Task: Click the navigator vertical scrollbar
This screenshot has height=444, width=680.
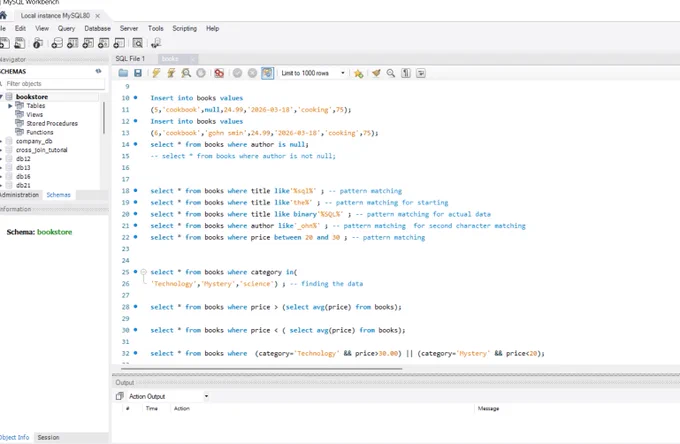Action: coord(104,118)
